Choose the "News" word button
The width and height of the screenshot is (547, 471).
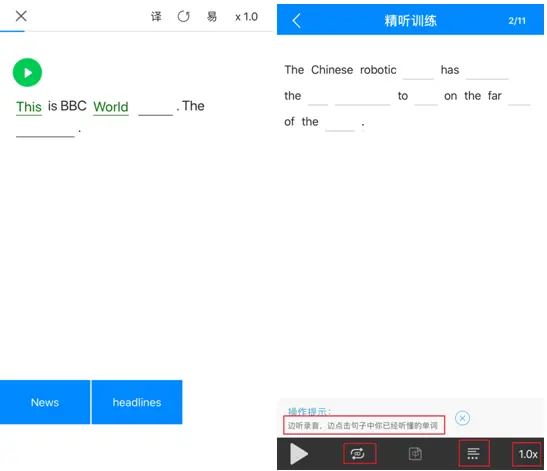(45, 402)
